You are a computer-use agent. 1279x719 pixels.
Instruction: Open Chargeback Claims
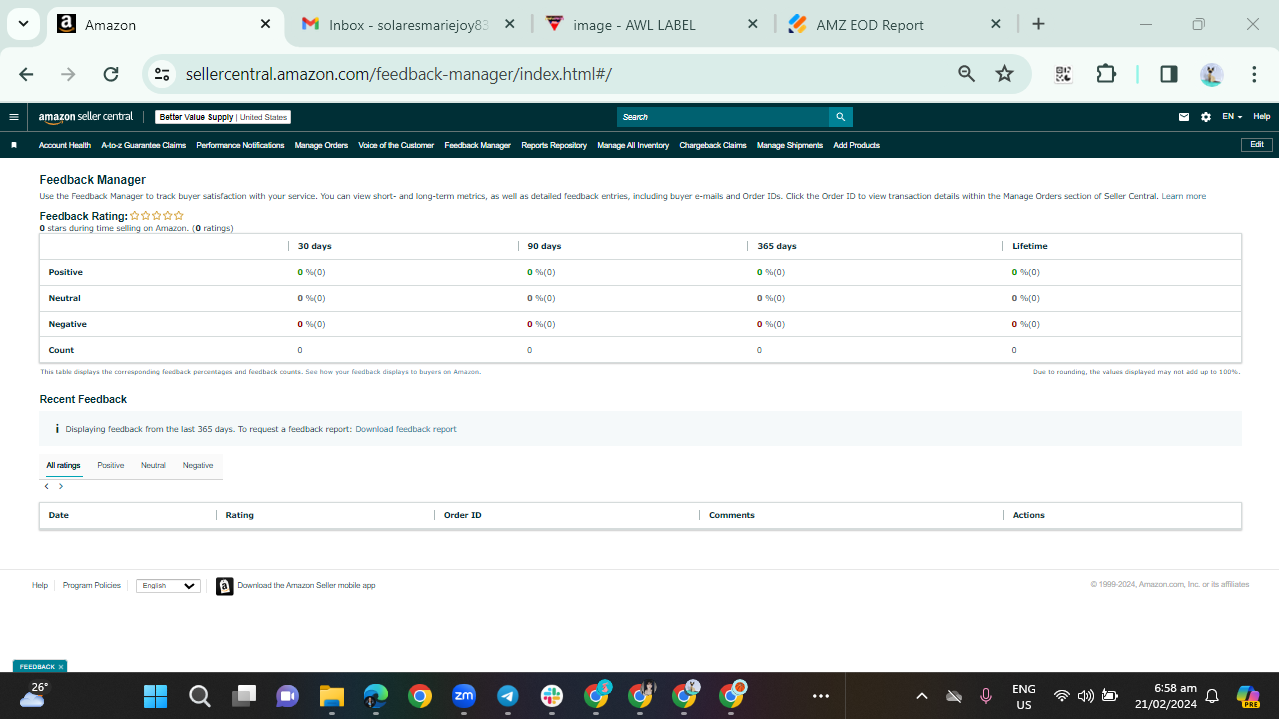click(x=713, y=146)
